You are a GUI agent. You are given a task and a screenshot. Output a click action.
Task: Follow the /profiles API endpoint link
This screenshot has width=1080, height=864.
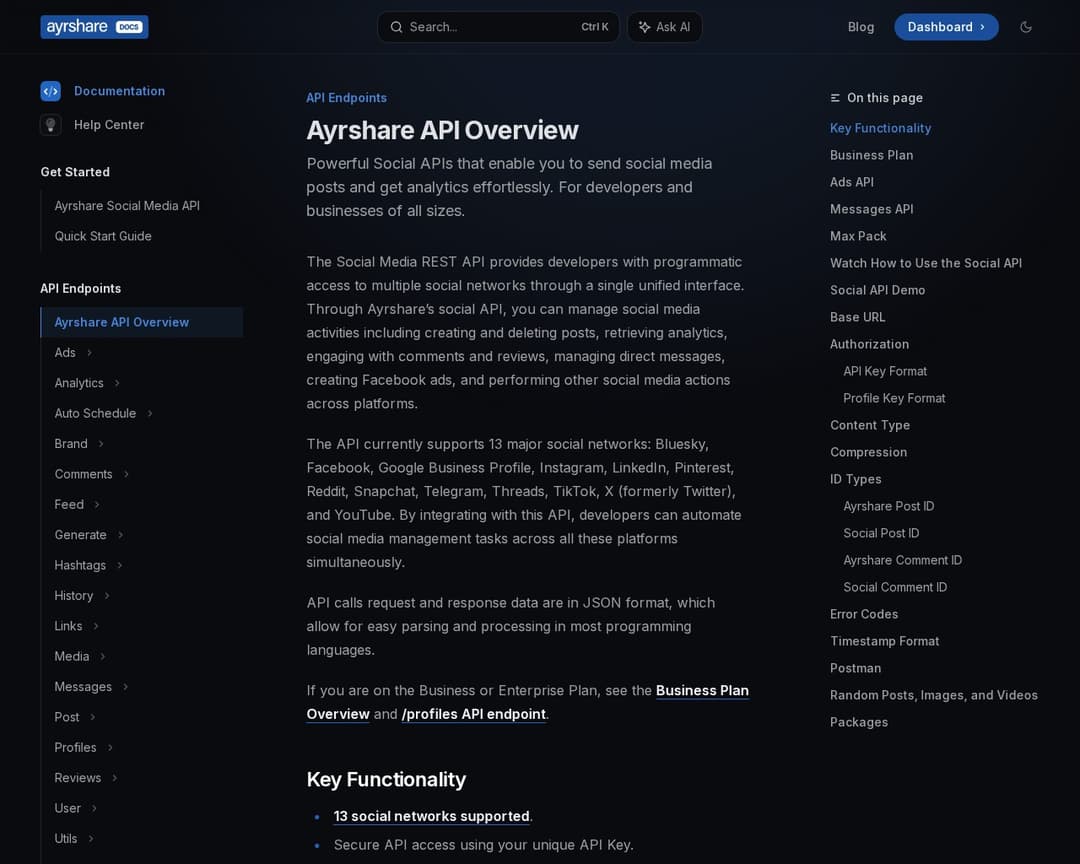pyautogui.click(x=473, y=714)
